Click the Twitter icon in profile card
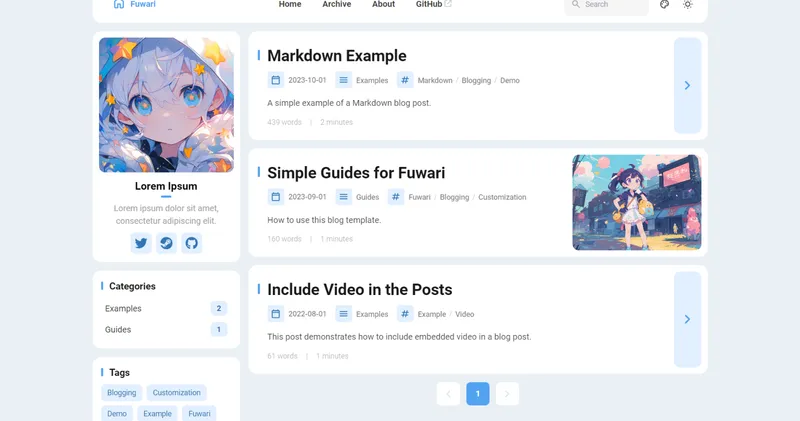Screen dimensions: 800x421 [141, 243]
